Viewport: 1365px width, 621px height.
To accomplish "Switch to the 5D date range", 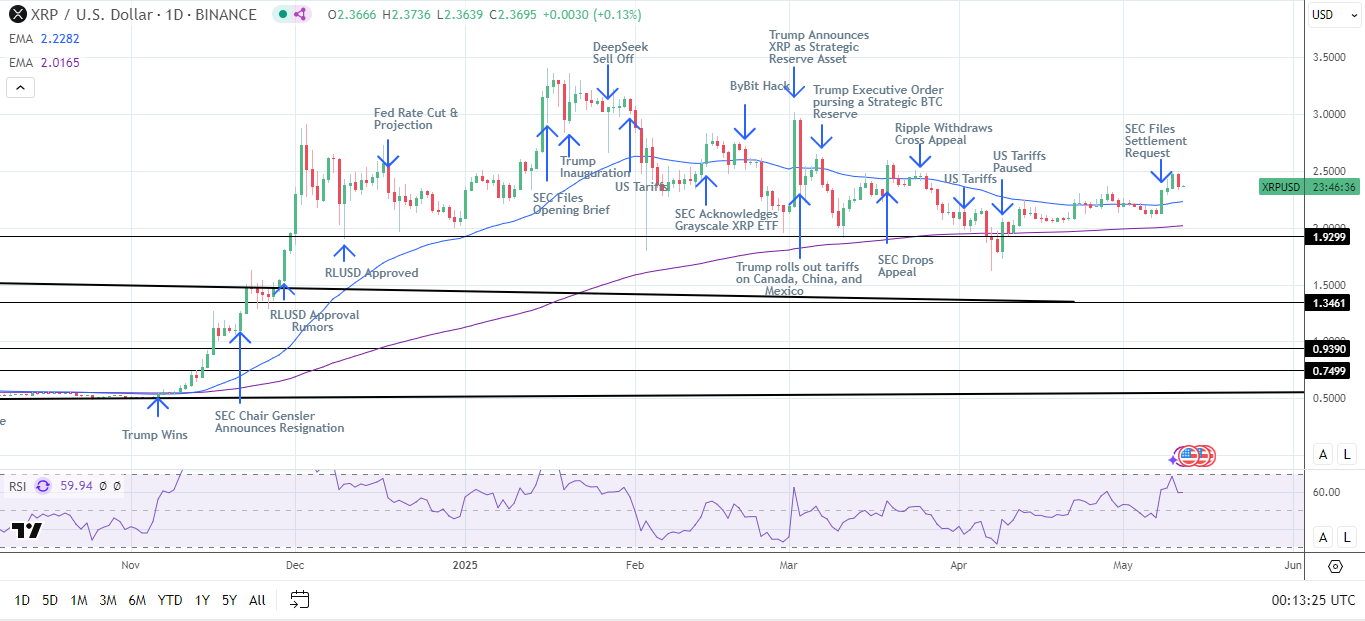I will tap(50, 600).
